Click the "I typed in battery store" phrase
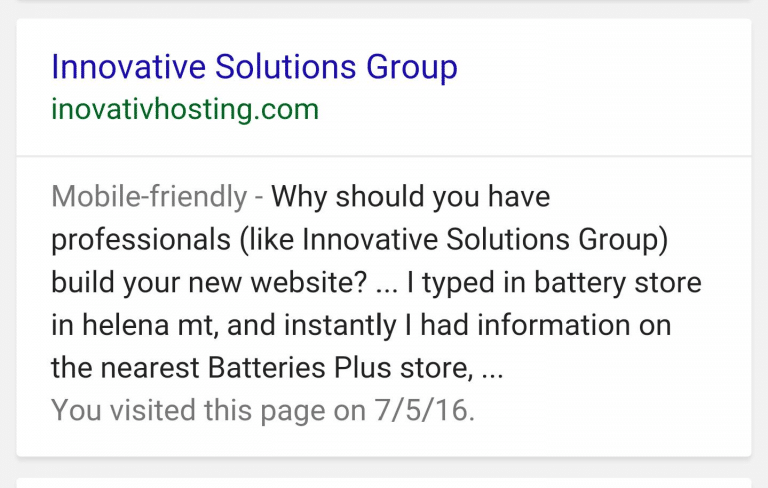 (554, 283)
